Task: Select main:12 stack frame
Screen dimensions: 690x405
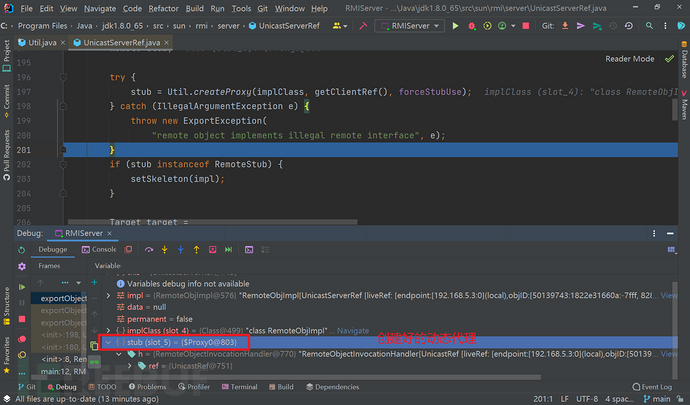Action: [x=59, y=372]
